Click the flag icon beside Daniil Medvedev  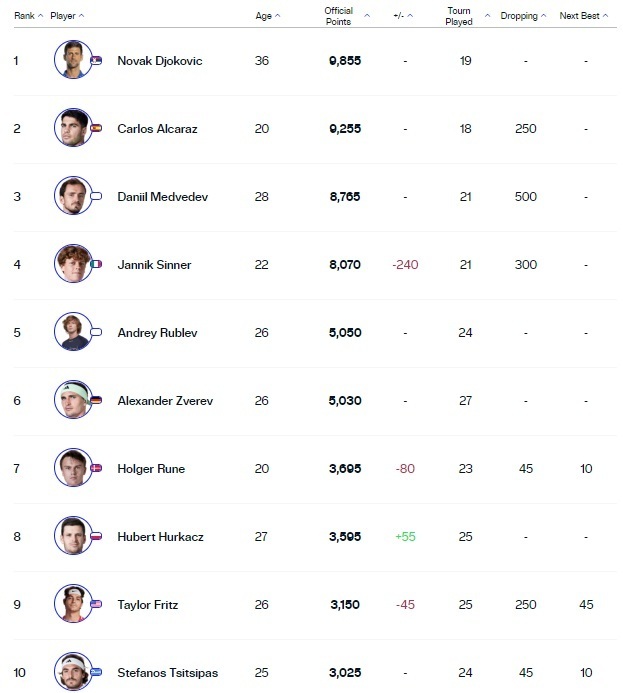coord(96,197)
